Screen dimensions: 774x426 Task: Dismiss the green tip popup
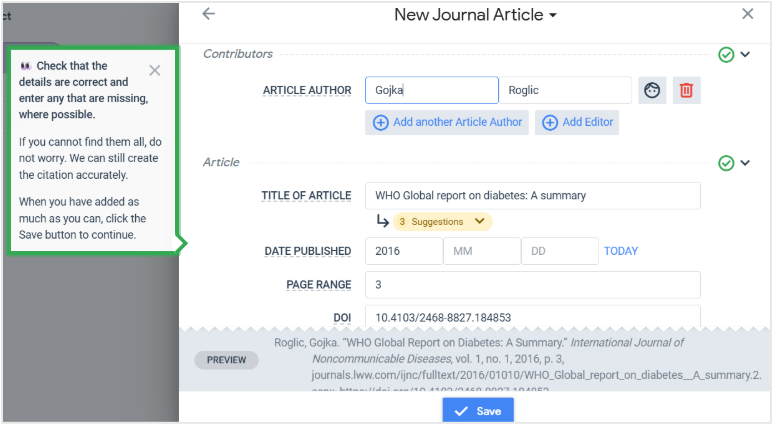pos(154,70)
